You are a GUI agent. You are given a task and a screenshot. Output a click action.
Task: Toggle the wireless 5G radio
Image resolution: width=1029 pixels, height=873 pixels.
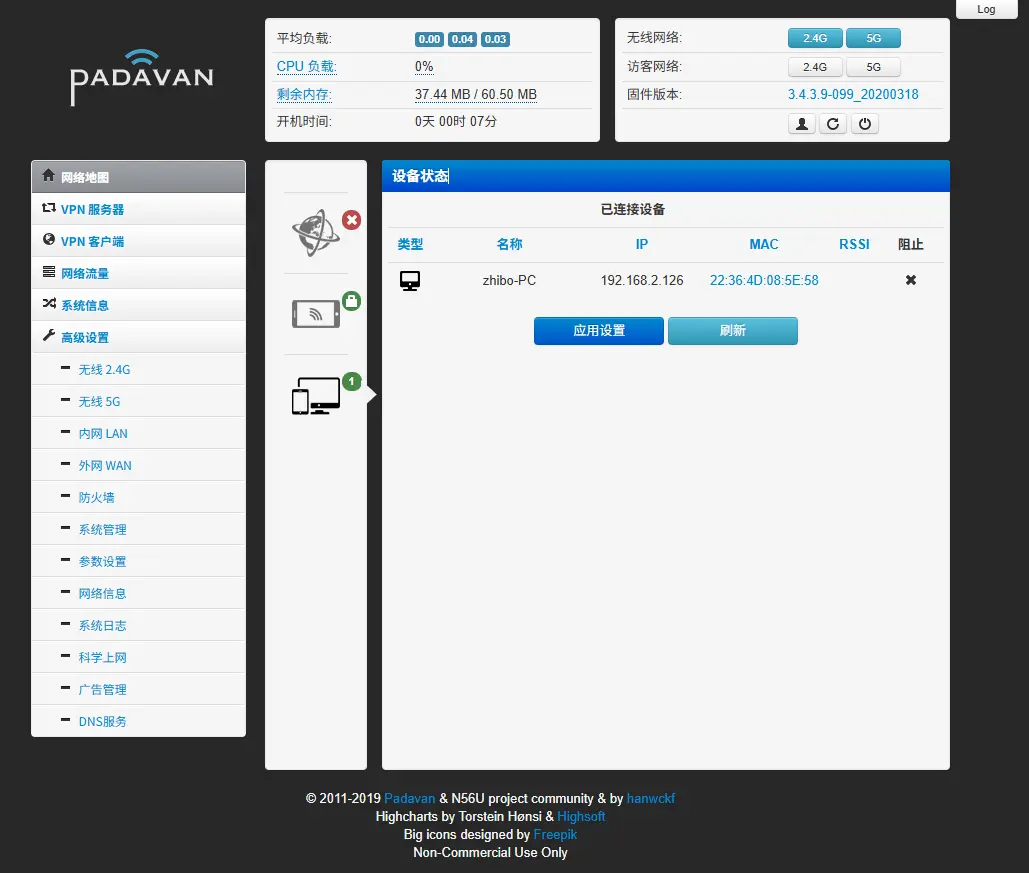pyautogui.click(x=873, y=38)
